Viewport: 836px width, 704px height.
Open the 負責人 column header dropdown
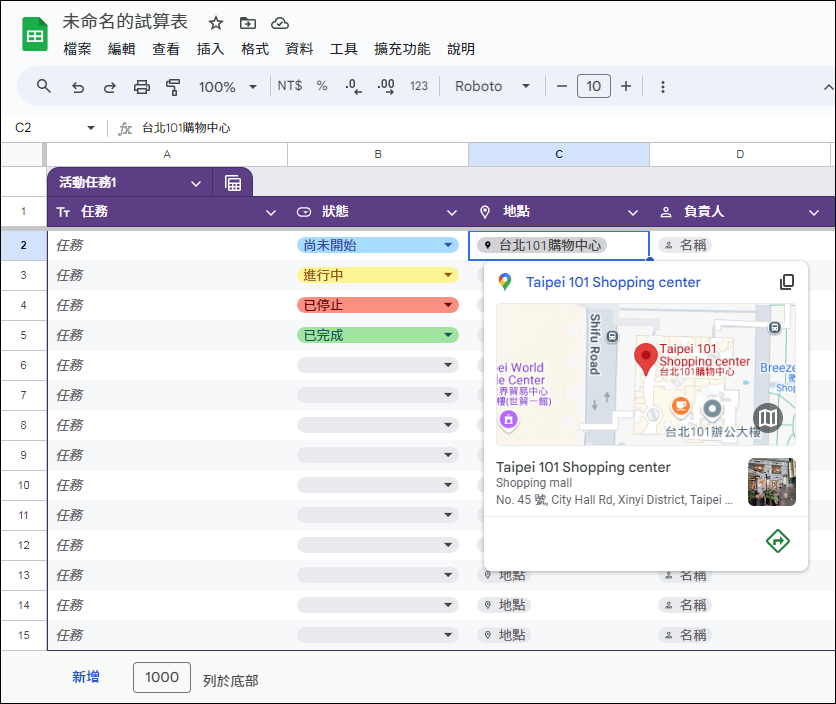814,213
